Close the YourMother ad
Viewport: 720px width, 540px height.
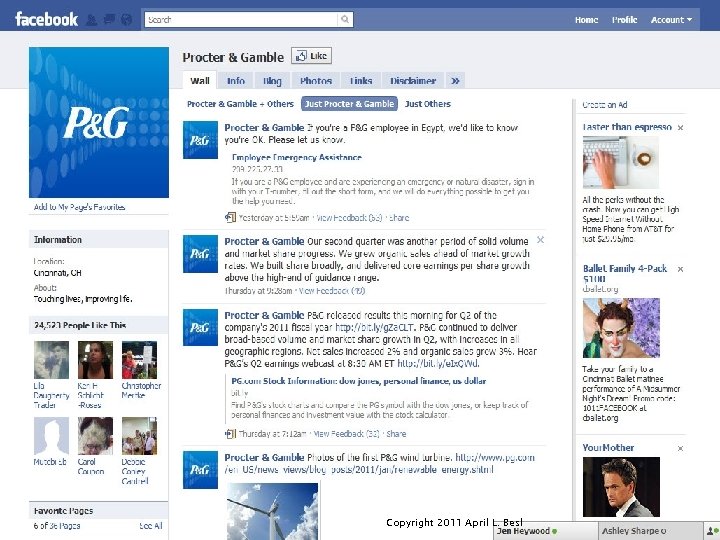coord(681,448)
